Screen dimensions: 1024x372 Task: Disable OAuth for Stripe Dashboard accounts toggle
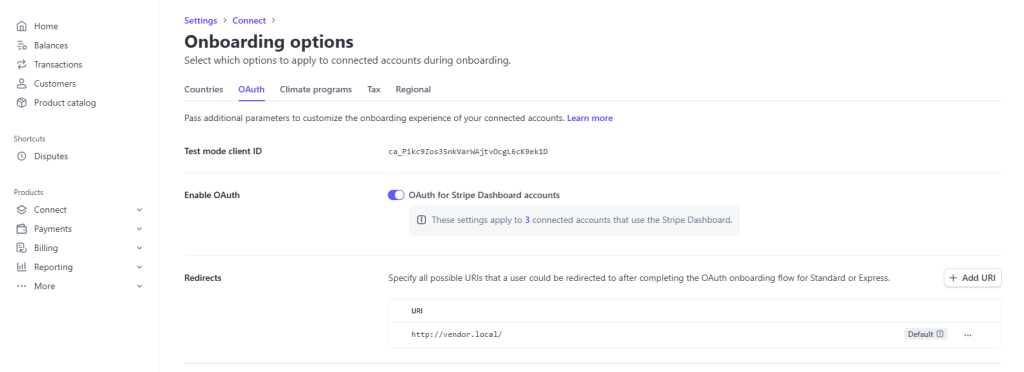click(396, 195)
